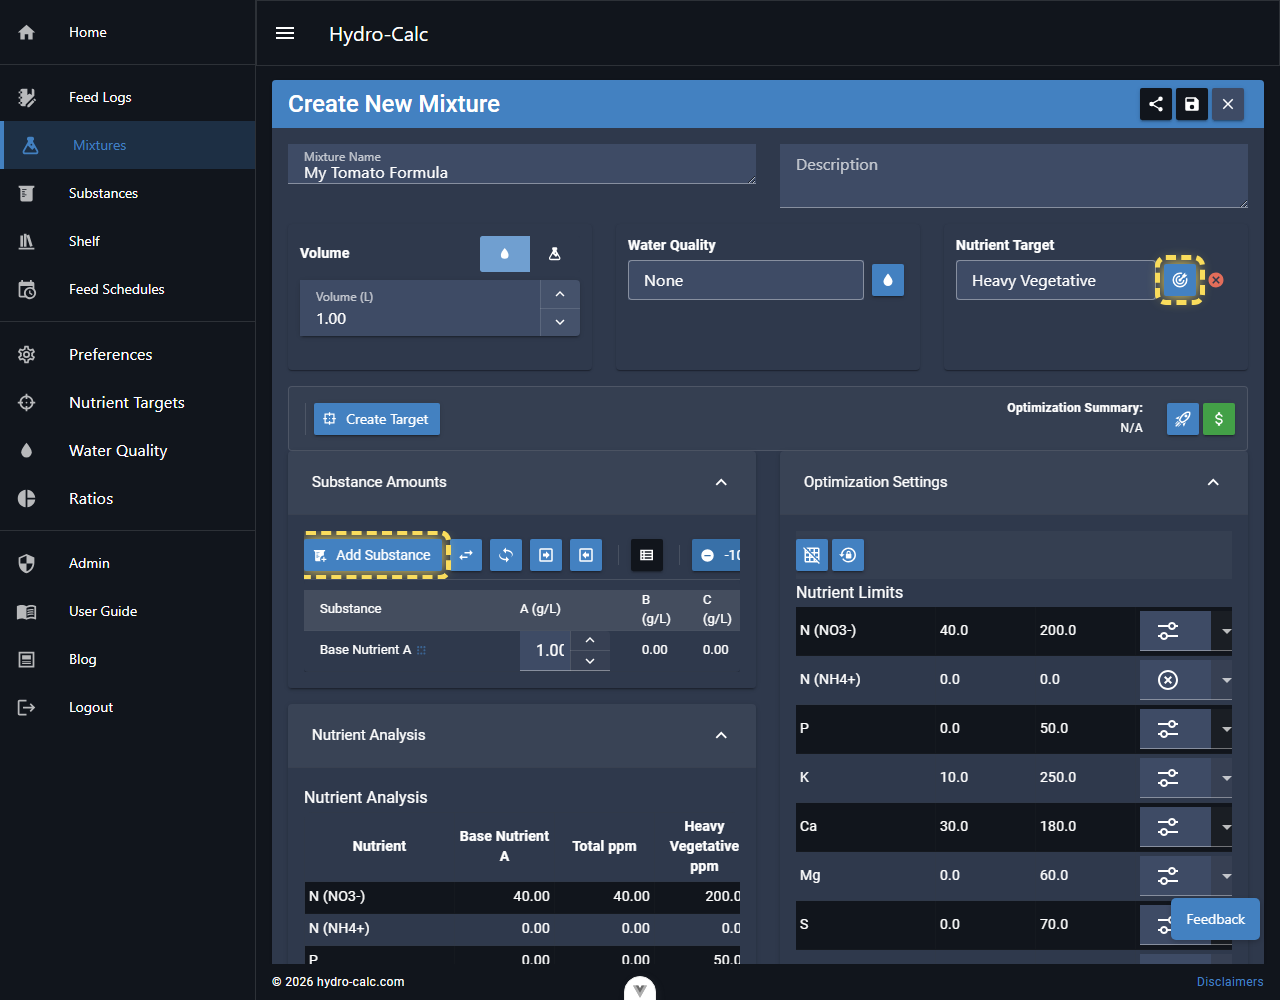Go to Home in sidebar
1280x1000 pixels.
pos(128,33)
